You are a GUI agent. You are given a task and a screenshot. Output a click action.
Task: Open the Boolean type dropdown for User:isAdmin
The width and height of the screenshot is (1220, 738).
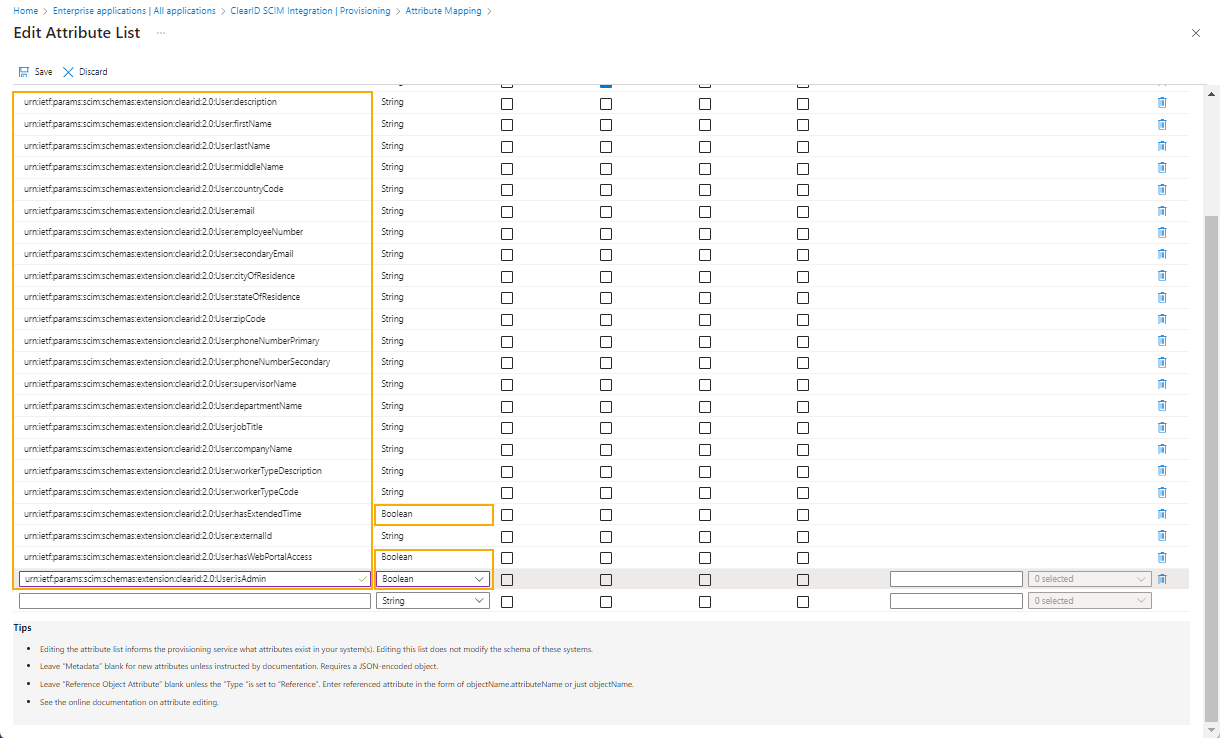click(433, 578)
